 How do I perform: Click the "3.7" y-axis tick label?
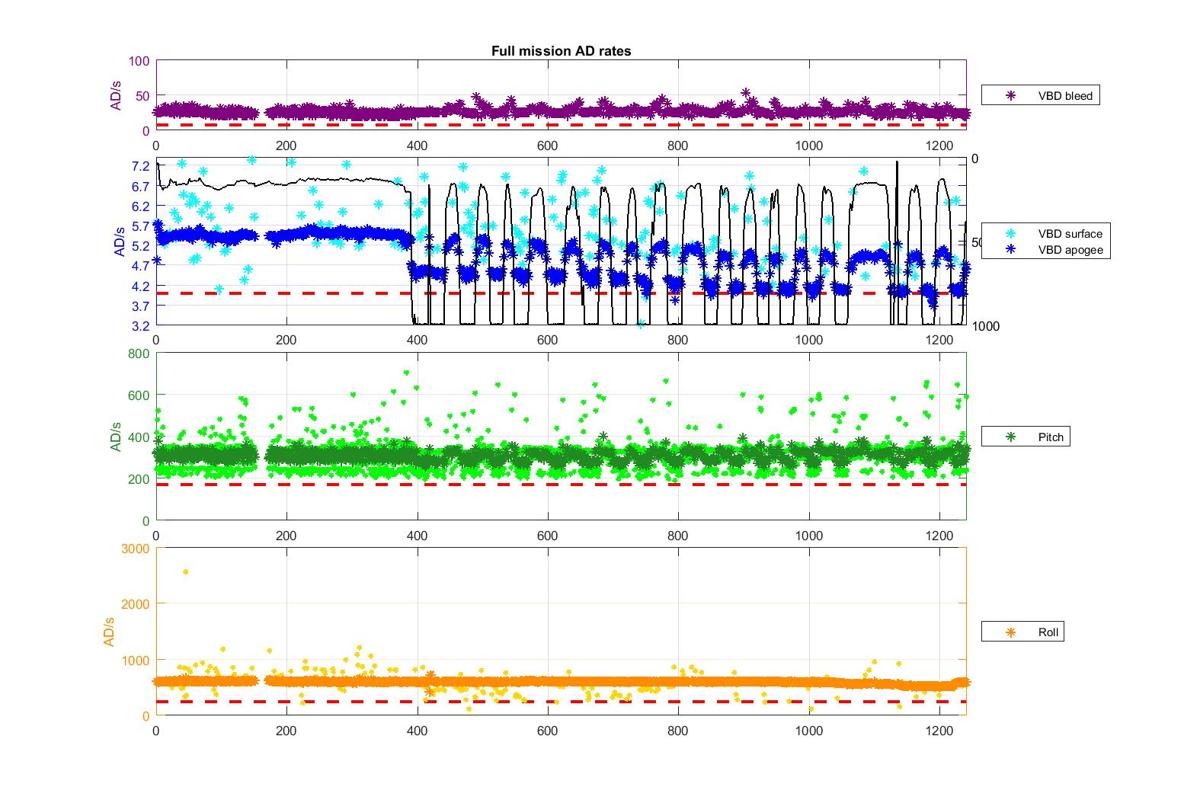140,306
